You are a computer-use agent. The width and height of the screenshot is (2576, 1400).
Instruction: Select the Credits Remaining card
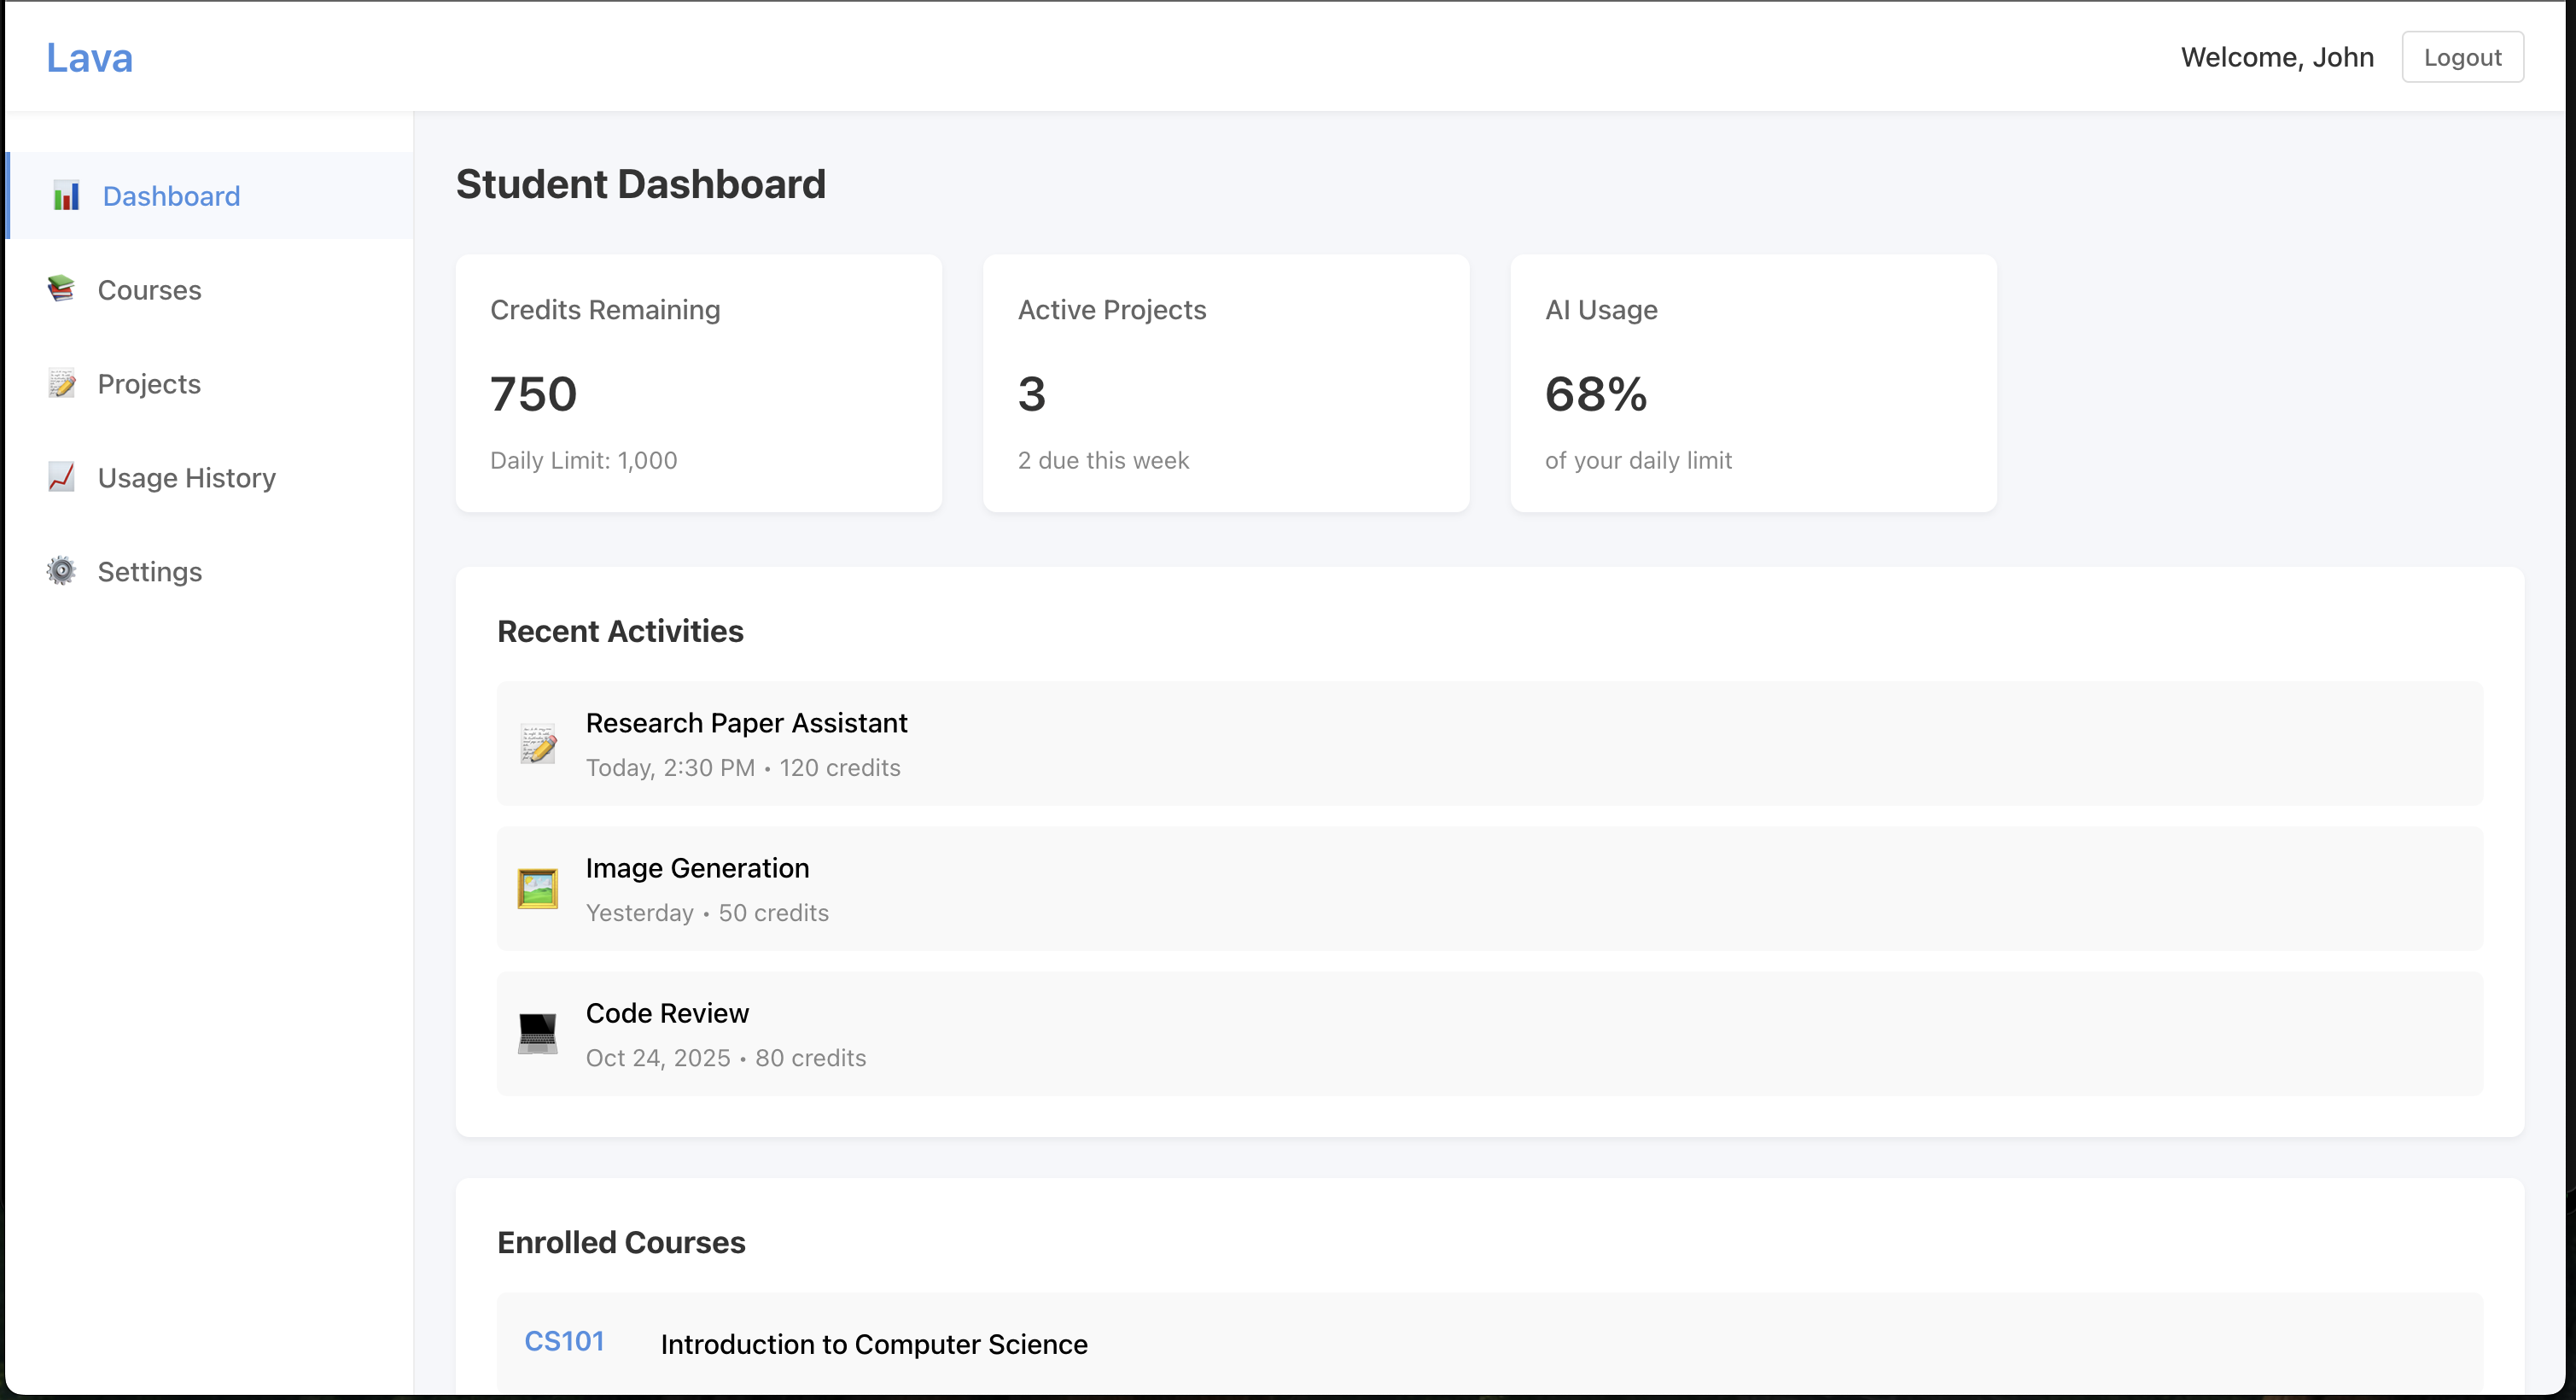tap(698, 383)
